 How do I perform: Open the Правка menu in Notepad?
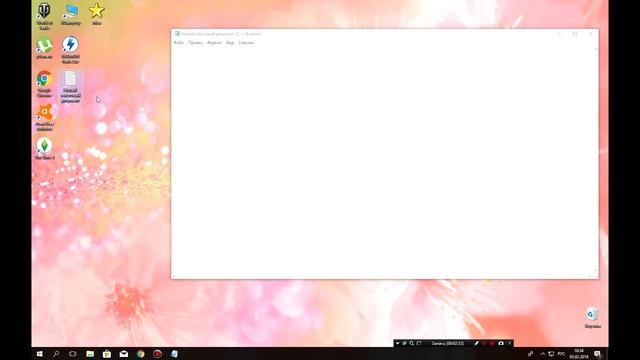(x=195, y=42)
